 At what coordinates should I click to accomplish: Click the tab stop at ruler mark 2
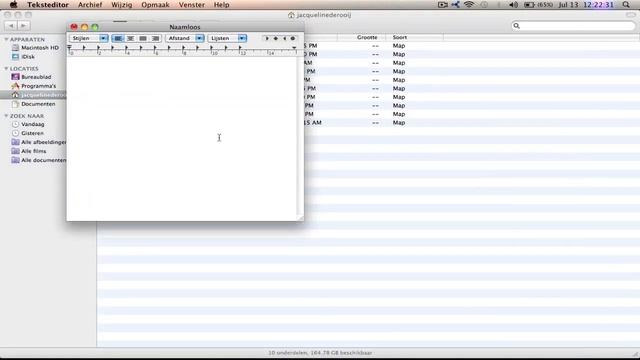point(98,48)
